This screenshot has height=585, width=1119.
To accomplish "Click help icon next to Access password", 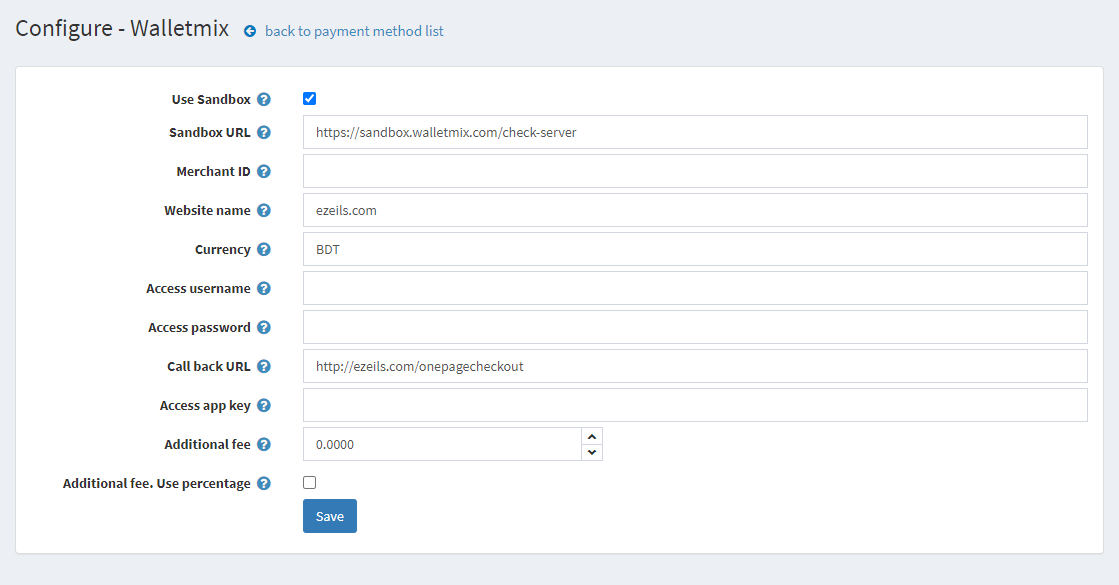I will 264,327.
